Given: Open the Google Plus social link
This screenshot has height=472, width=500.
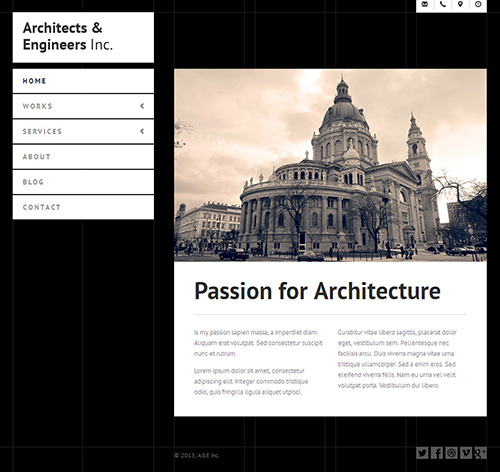Looking at the screenshot, I should 480,453.
